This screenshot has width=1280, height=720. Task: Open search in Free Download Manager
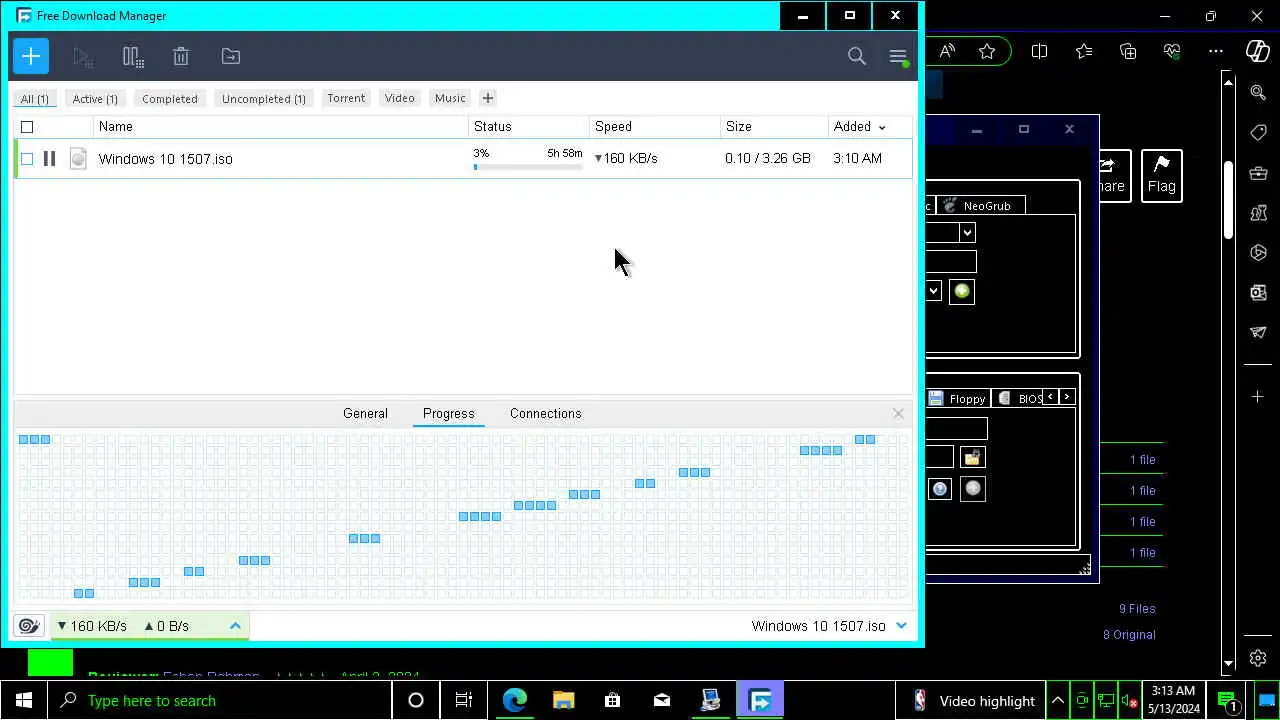(x=857, y=56)
